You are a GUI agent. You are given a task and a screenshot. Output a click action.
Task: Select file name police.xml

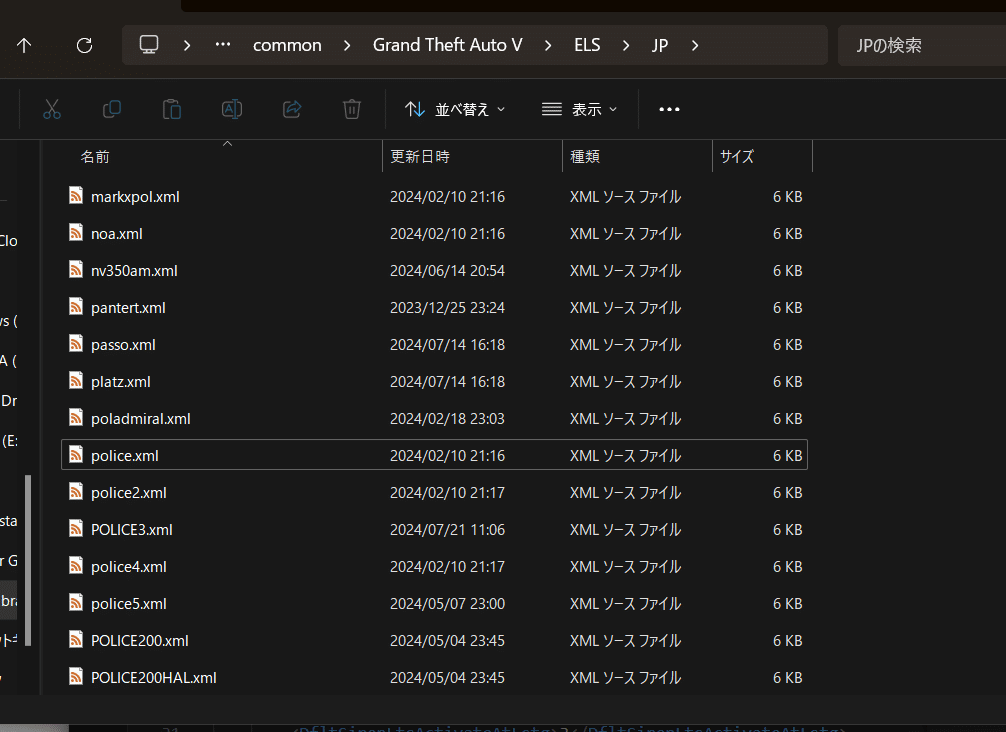click(124, 456)
